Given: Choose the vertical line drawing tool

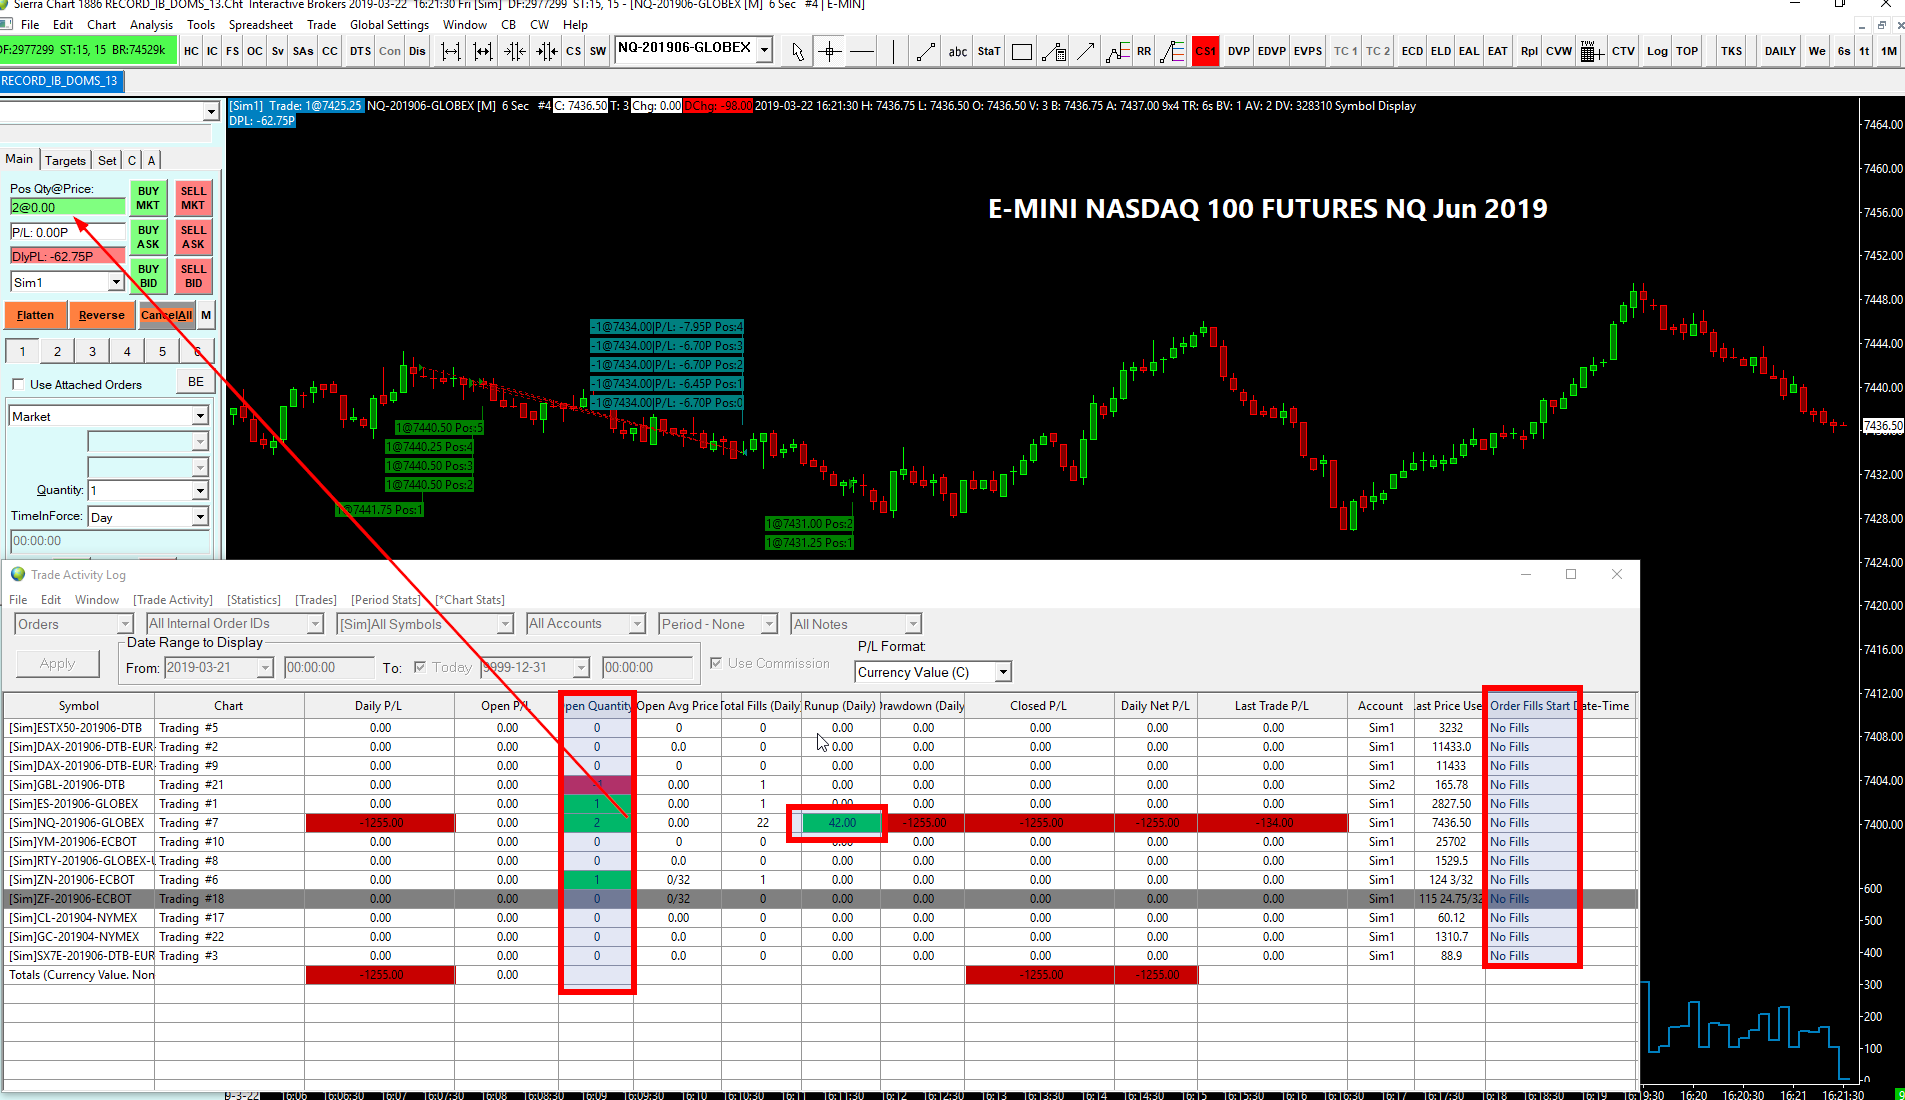Looking at the screenshot, I should pos(893,51).
